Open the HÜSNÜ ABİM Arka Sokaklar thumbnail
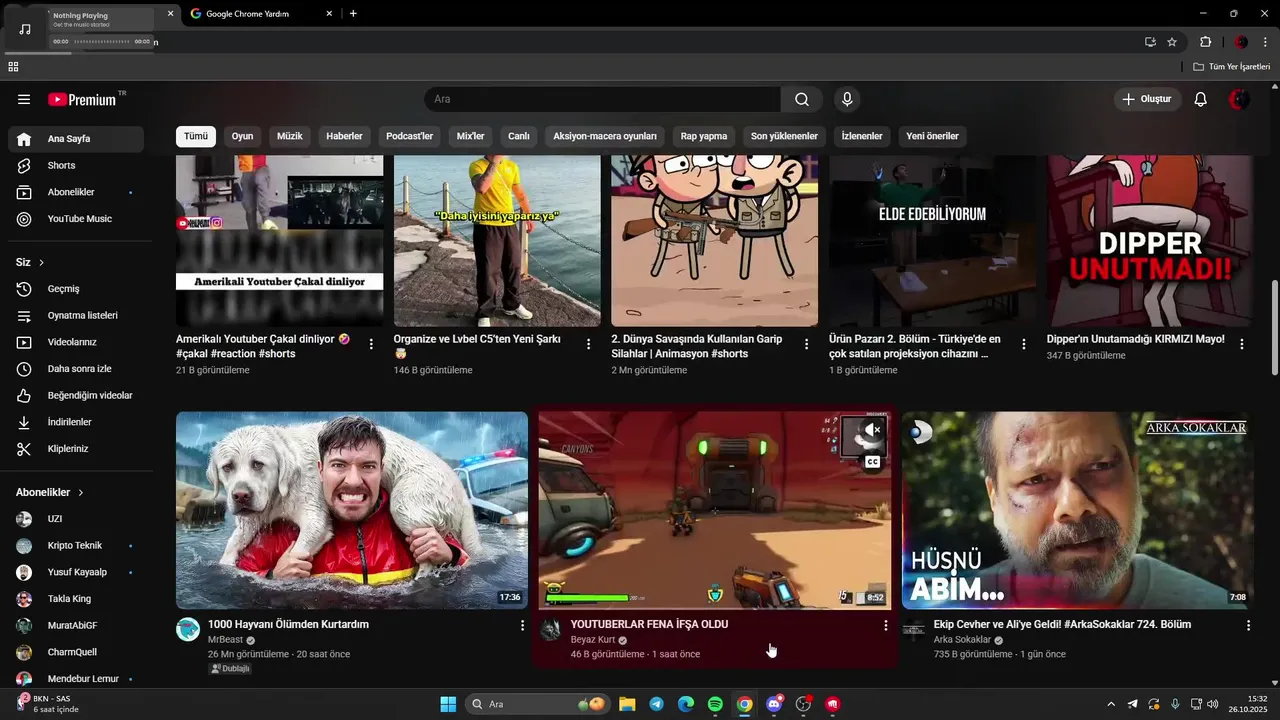The height and width of the screenshot is (720, 1280). coord(1077,510)
